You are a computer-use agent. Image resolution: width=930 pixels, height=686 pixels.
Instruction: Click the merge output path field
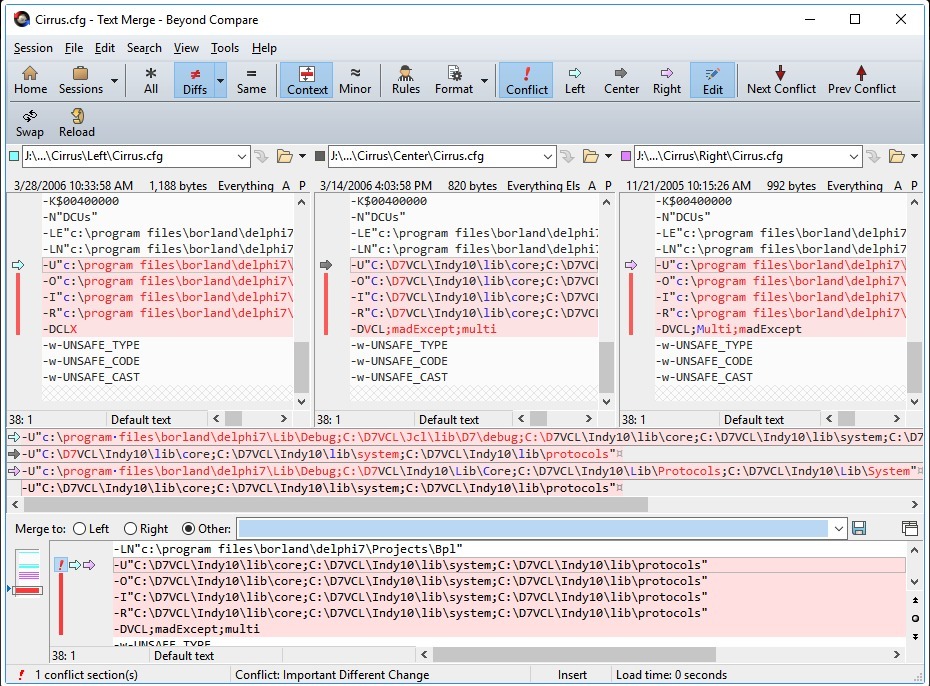532,528
